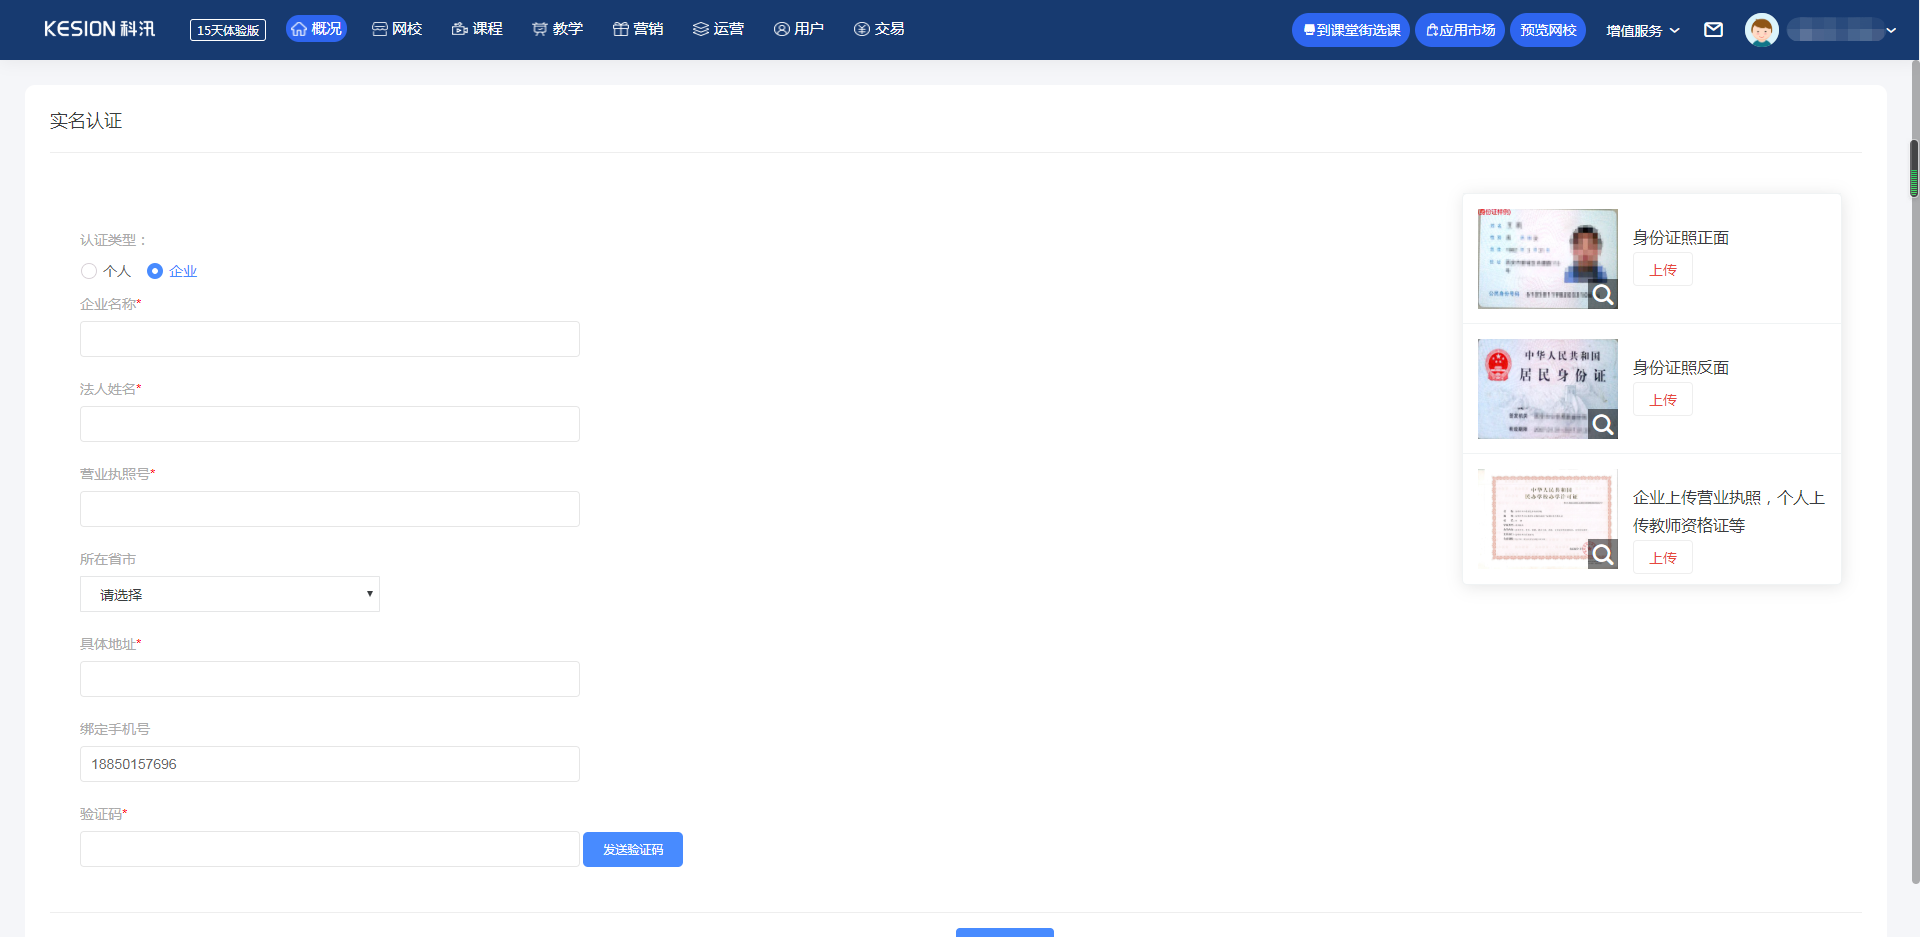1920x937 pixels.
Task: Click the 预览网校 button
Action: (x=1548, y=30)
